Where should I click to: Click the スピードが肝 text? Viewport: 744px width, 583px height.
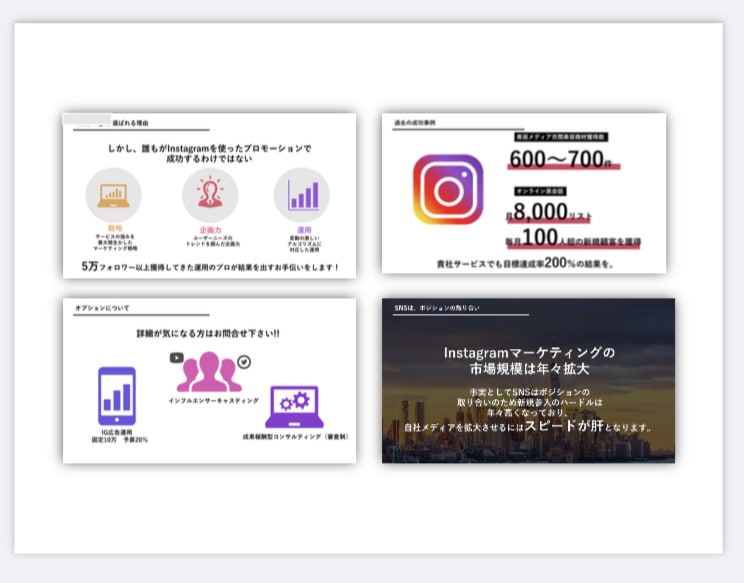(564, 425)
